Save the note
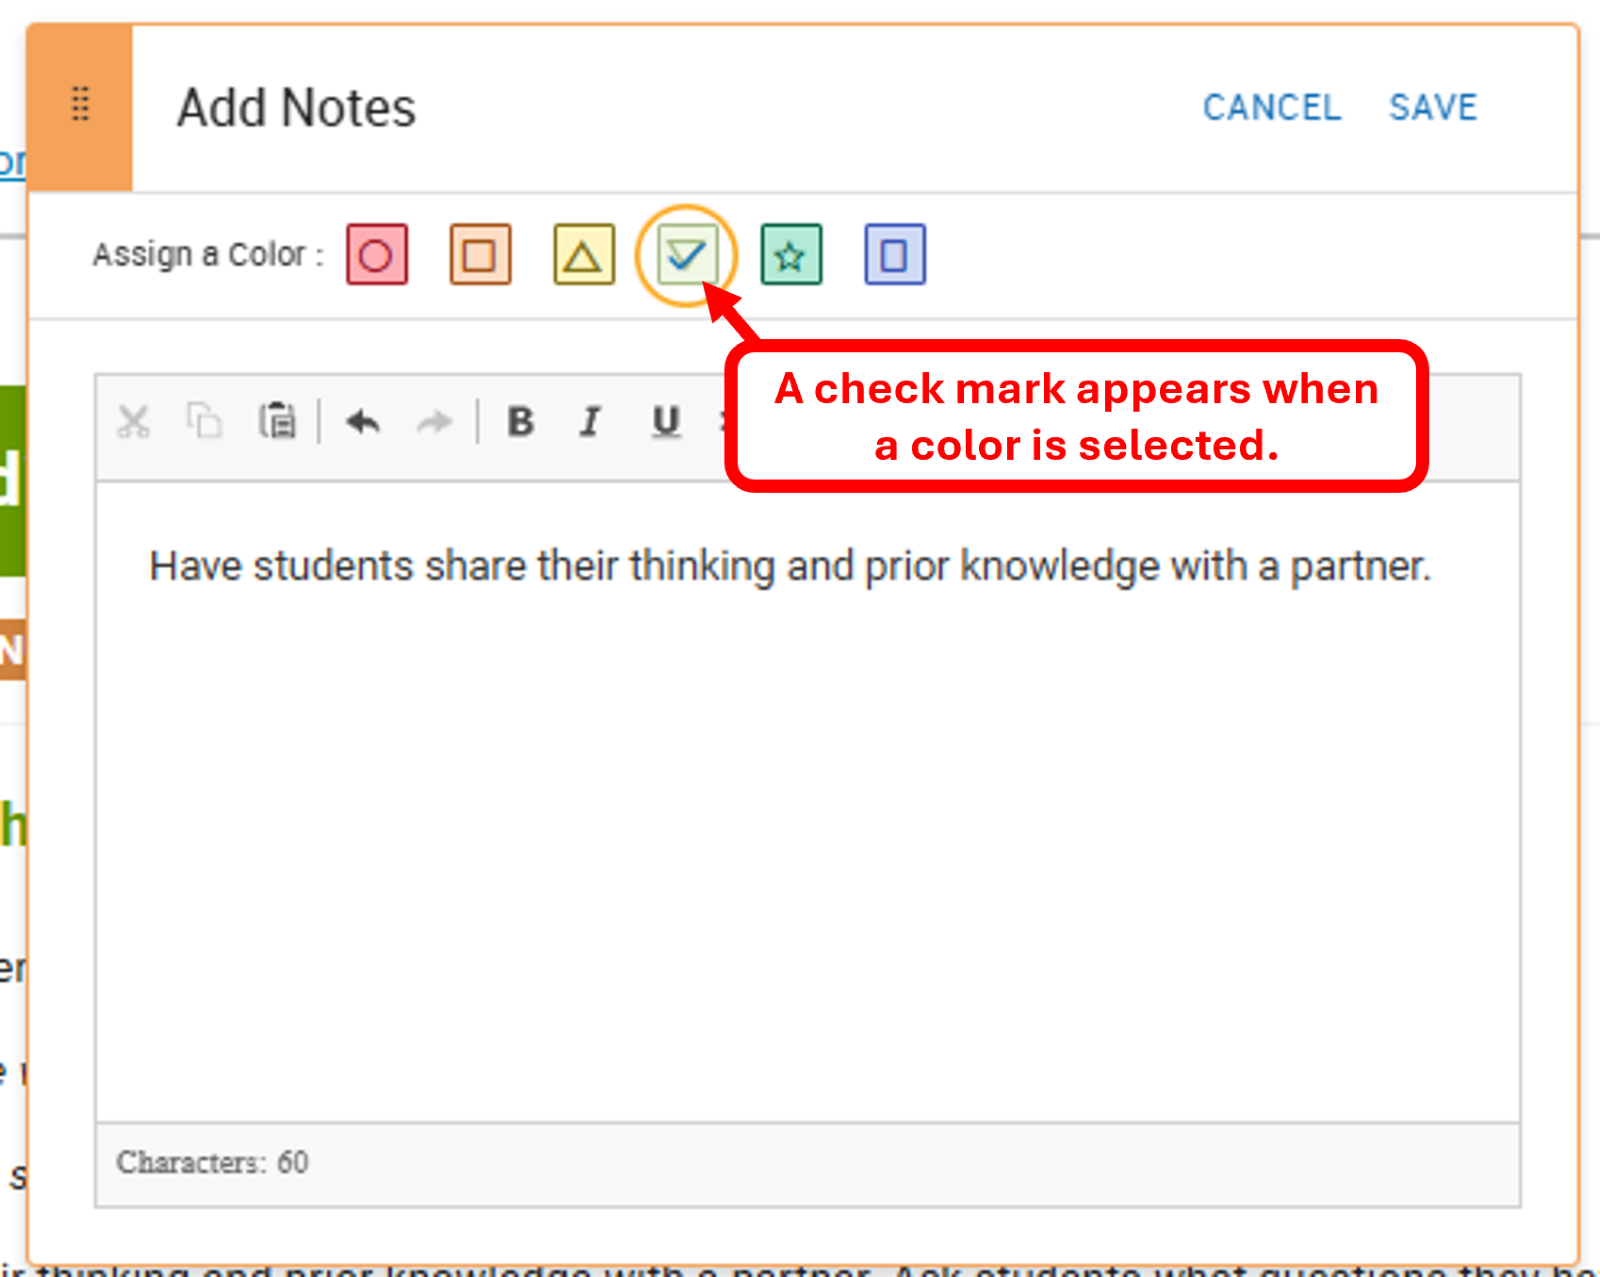Viewport: 1600px width, 1277px height. 1433,108
